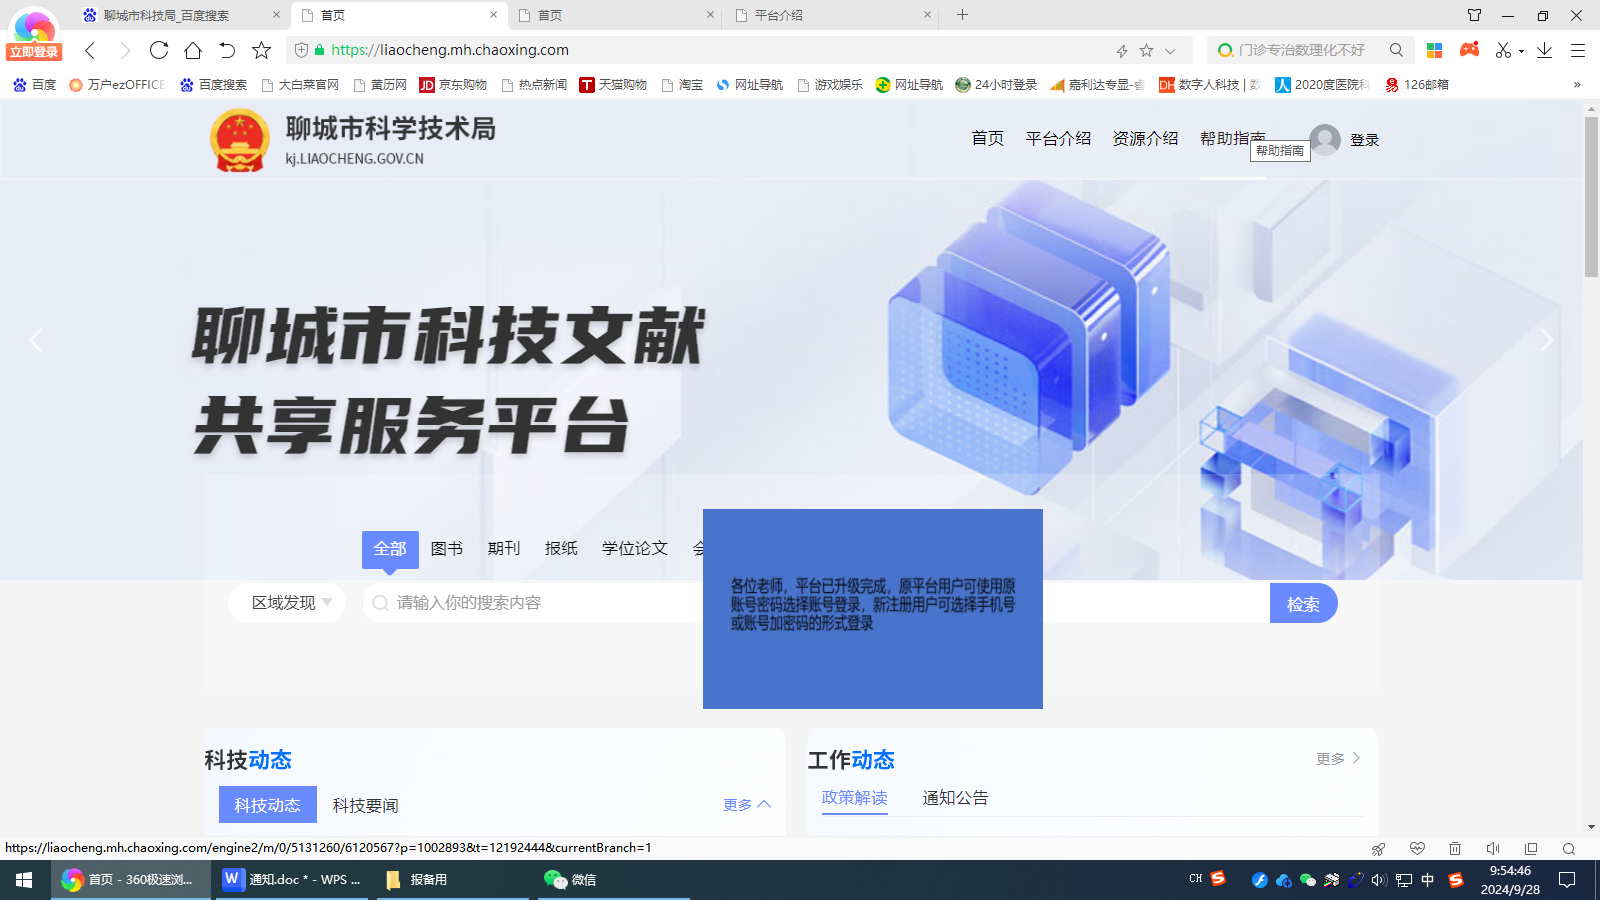Click the user avatar icon beside 登录
The width and height of the screenshot is (1600, 900).
pyautogui.click(x=1325, y=140)
